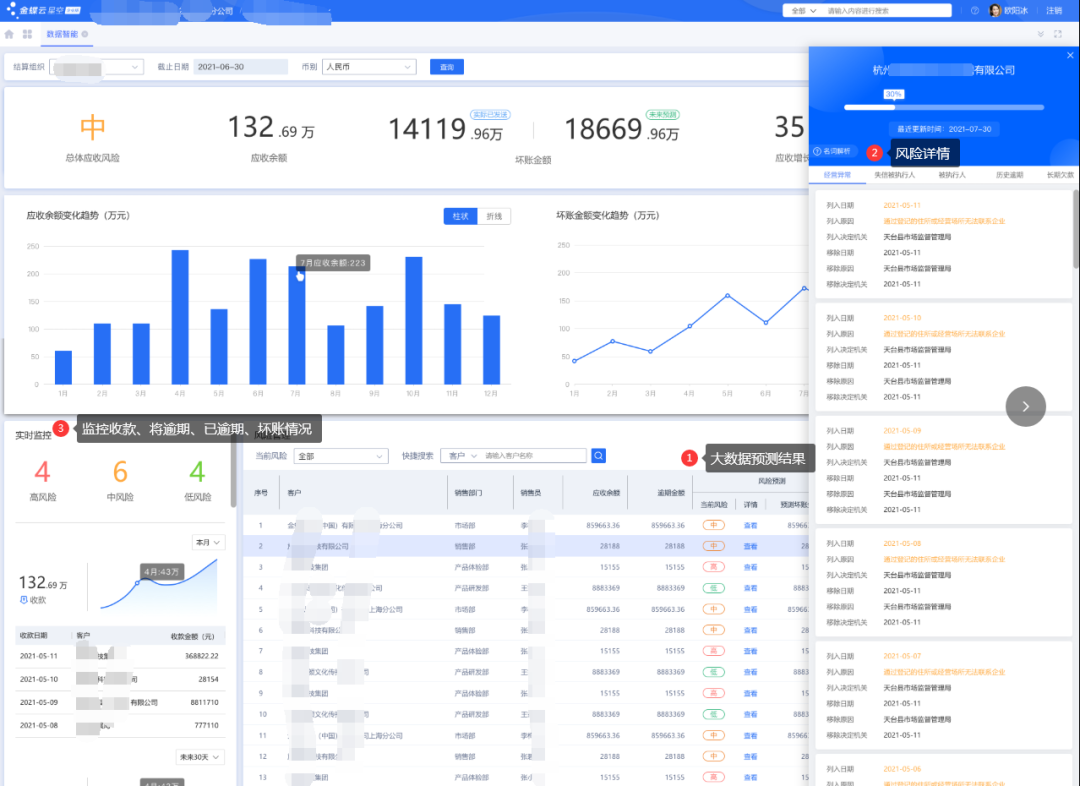The height and width of the screenshot is (786, 1080).
Task: Open the 未来30天 dropdown
Action: 200,757
